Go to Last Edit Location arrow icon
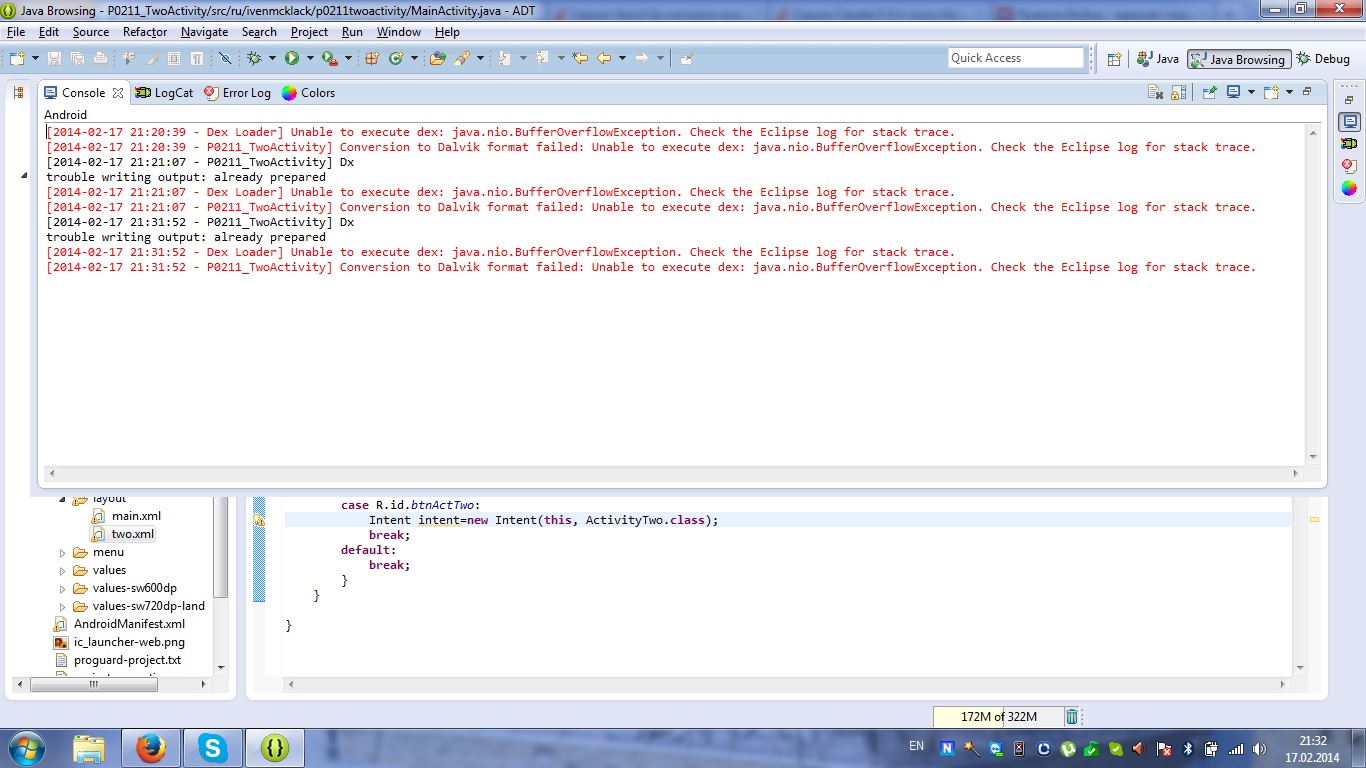1366x768 pixels. tap(580, 58)
